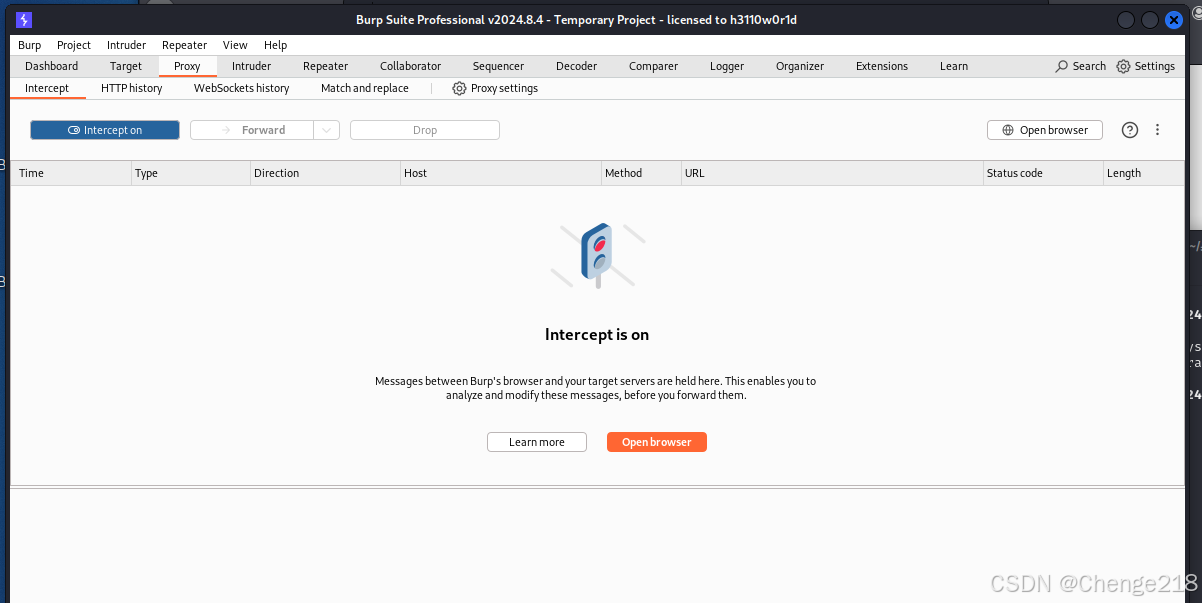
Task: Sort by the Method column header
Action: (x=641, y=173)
